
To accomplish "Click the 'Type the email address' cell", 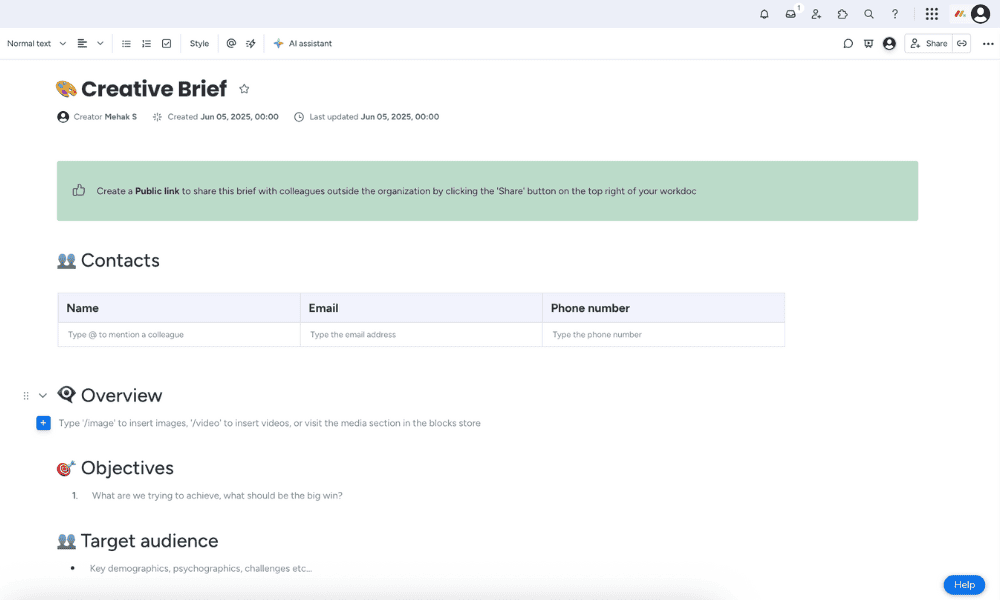I will (x=421, y=335).
